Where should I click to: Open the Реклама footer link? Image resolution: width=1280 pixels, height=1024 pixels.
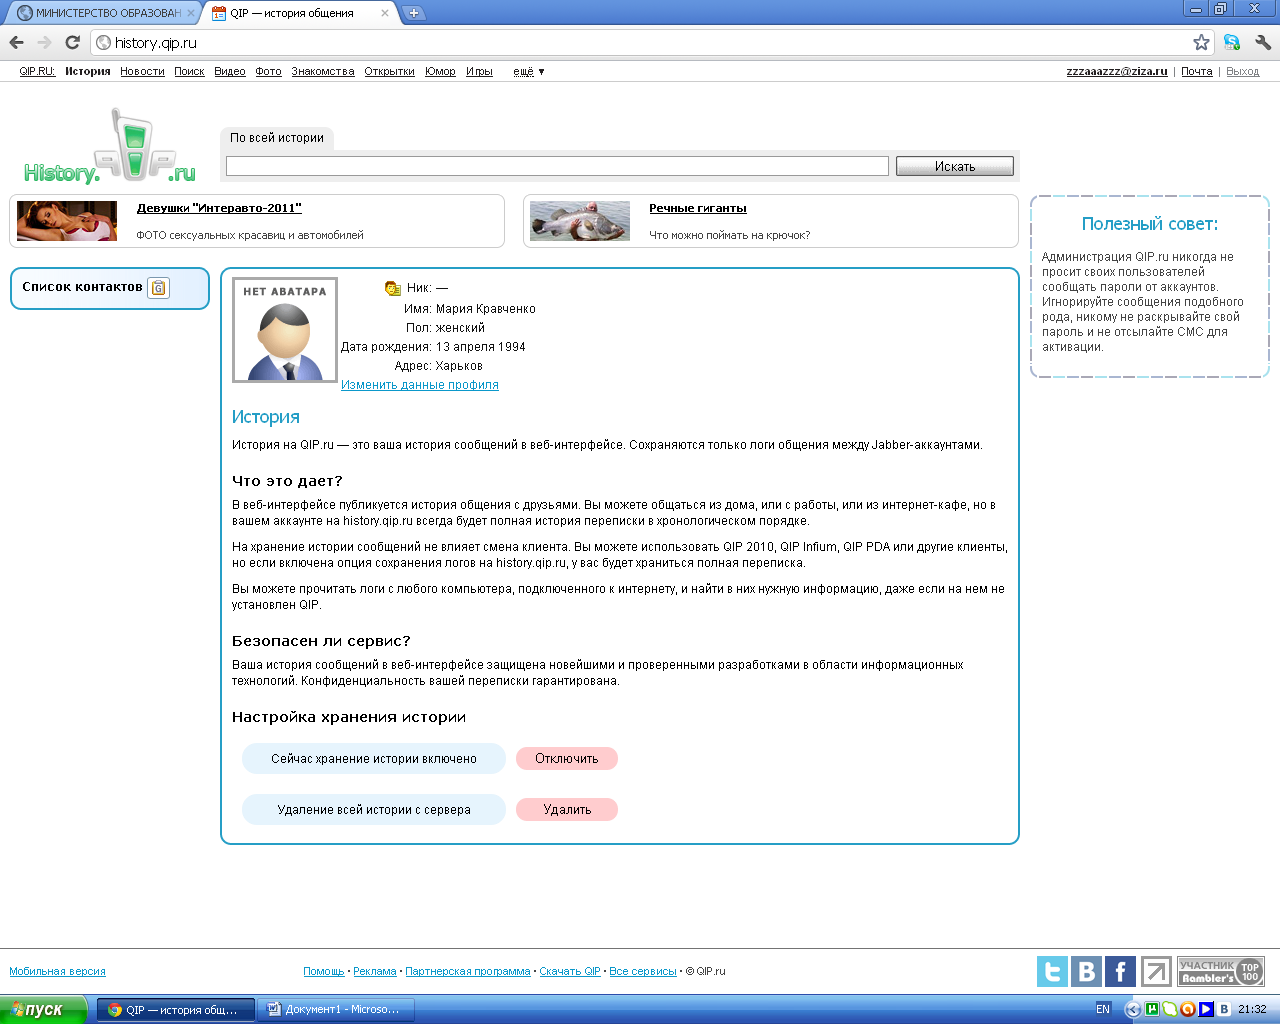[375, 971]
